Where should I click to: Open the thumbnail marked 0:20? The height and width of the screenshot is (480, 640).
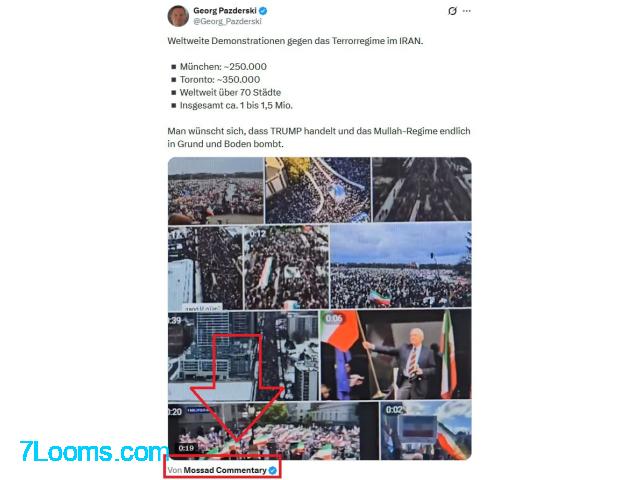(273, 431)
